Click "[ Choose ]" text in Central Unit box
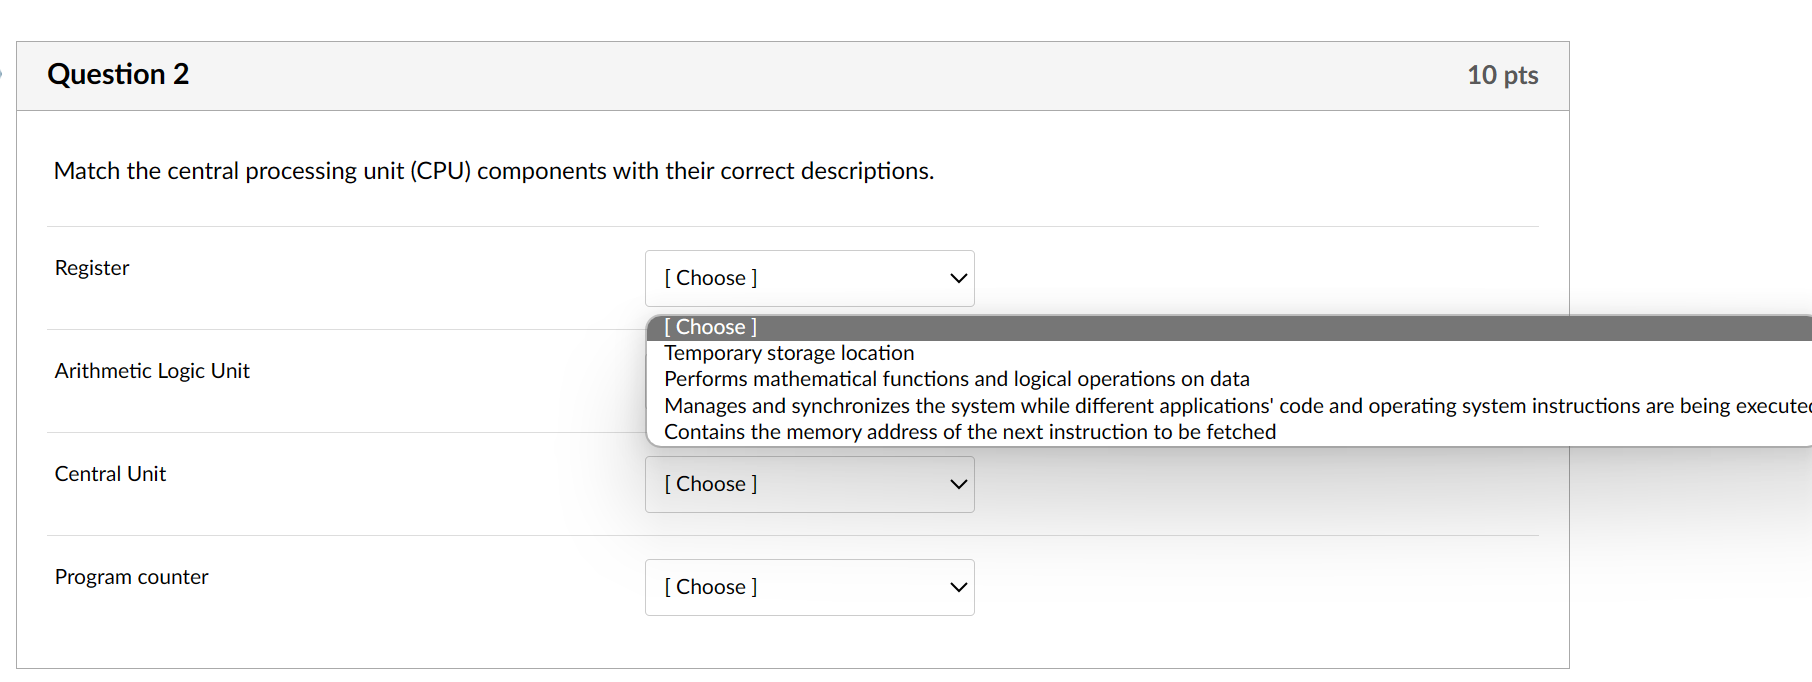The height and width of the screenshot is (682, 1812). click(x=711, y=484)
